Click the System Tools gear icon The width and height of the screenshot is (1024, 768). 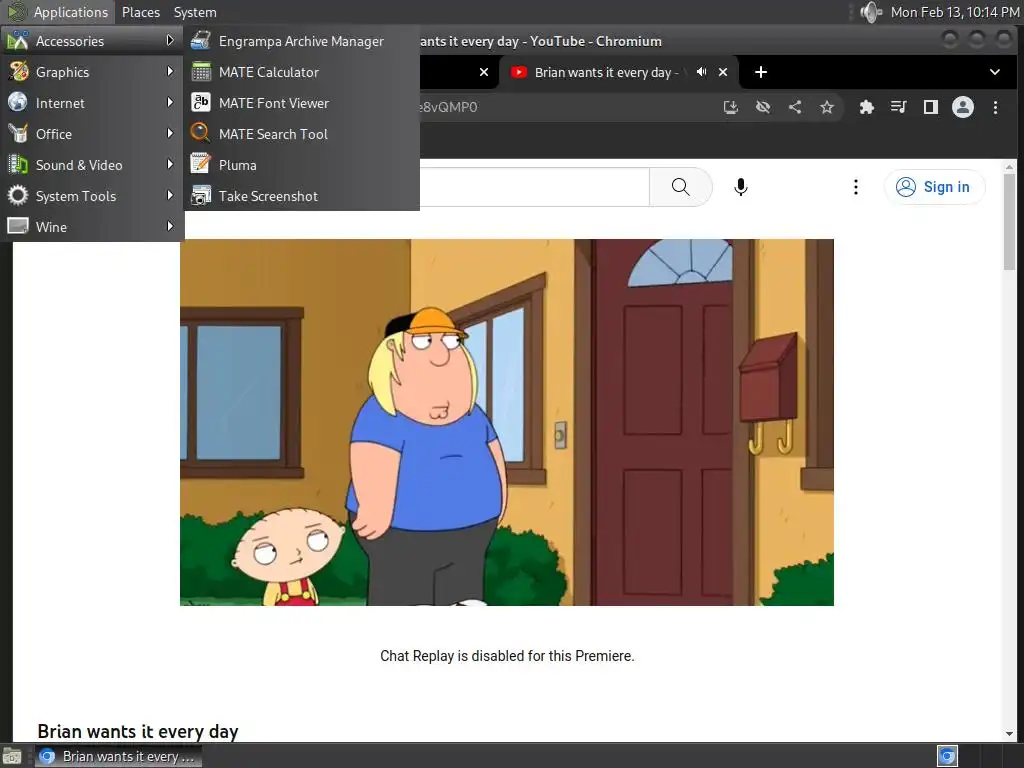(18, 195)
